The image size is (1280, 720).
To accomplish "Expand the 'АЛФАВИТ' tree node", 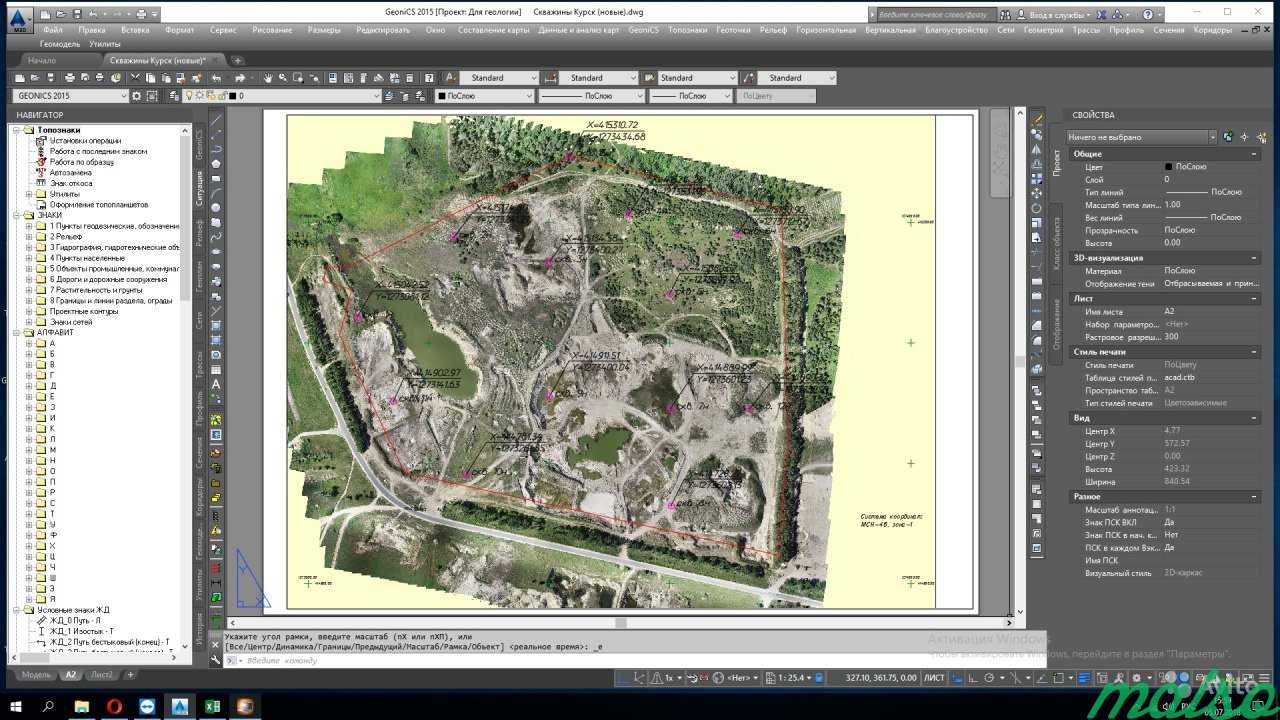I will (18, 332).
